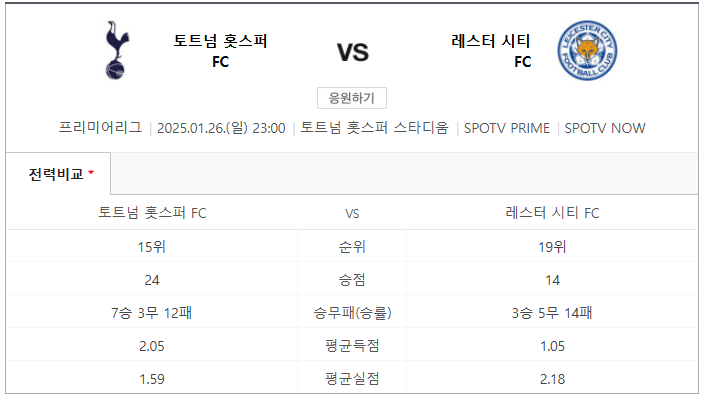Click the 토트넘 홋스퍼 FC header title
This screenshot has width=704, height=399.
click(220, 50)
